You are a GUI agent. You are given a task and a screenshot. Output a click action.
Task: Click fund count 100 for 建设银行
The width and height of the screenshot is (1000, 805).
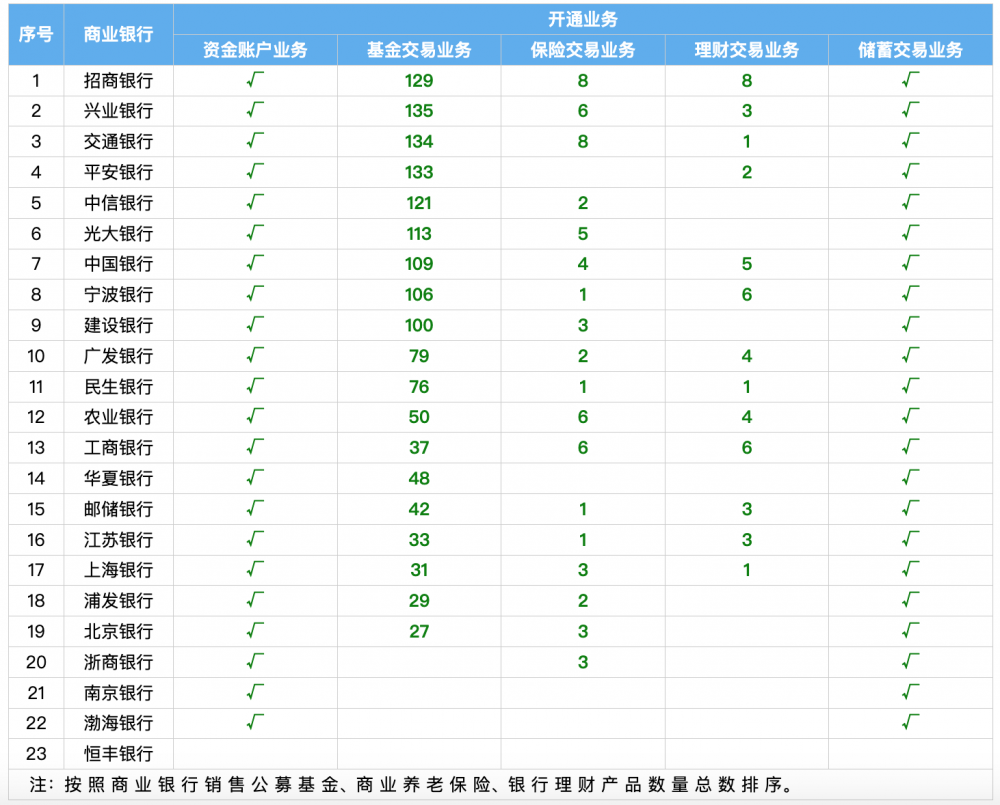click(x=419, y=325)
